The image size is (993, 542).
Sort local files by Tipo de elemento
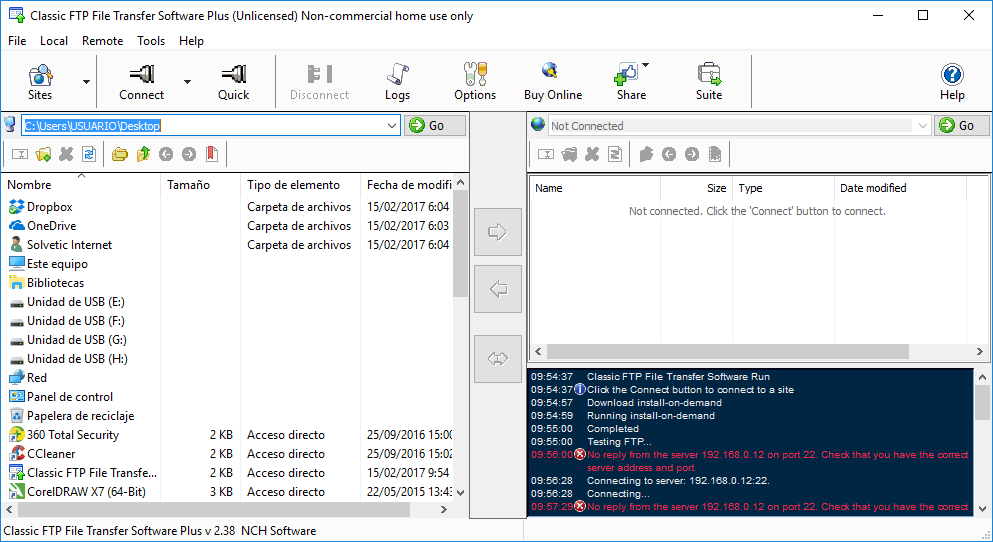[x=301, y=185]
